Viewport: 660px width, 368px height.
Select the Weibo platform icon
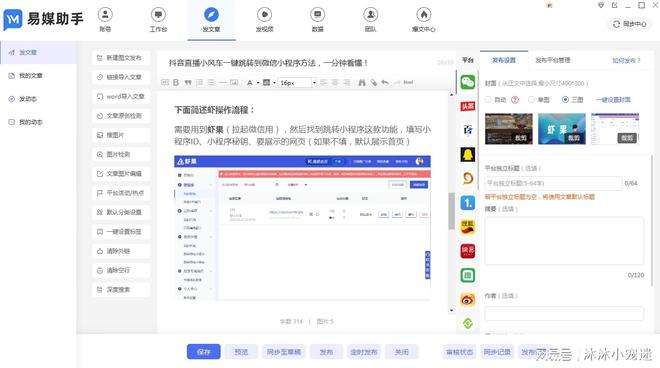(468, 299)
